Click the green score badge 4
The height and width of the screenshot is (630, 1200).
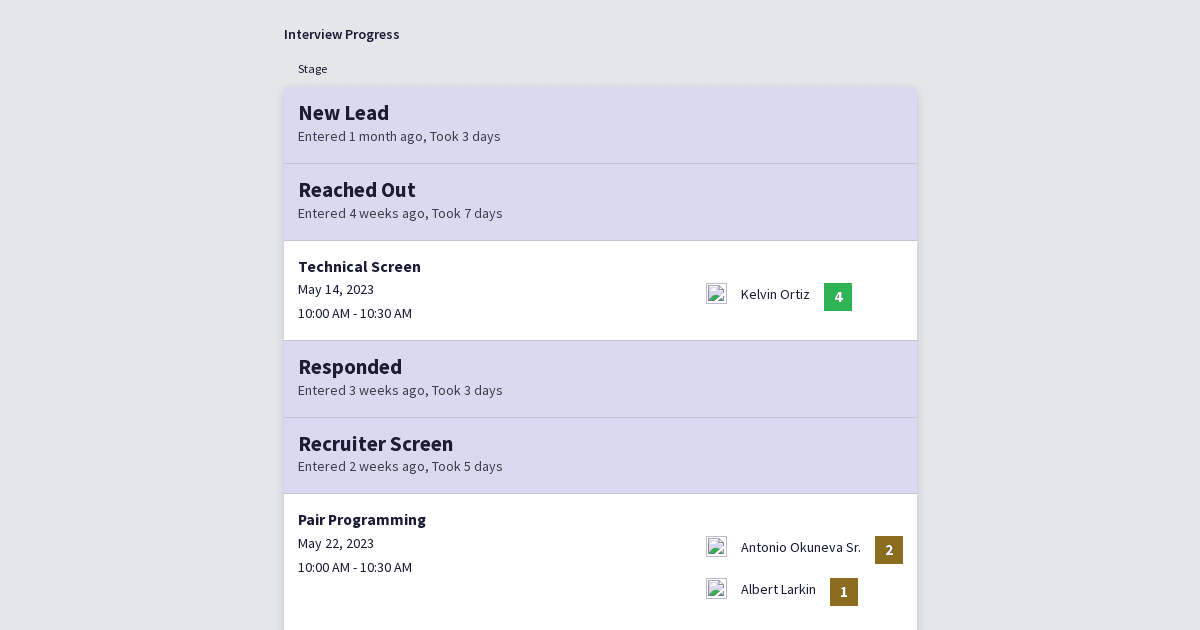click(838, 297)
